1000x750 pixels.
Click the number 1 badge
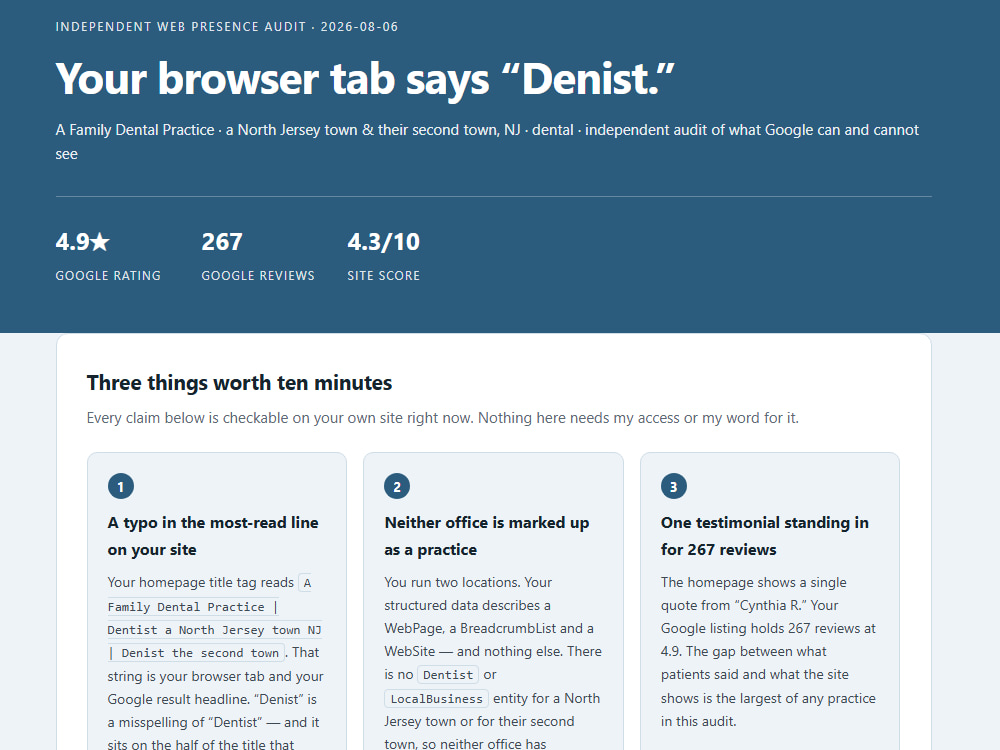click(121, 486)
